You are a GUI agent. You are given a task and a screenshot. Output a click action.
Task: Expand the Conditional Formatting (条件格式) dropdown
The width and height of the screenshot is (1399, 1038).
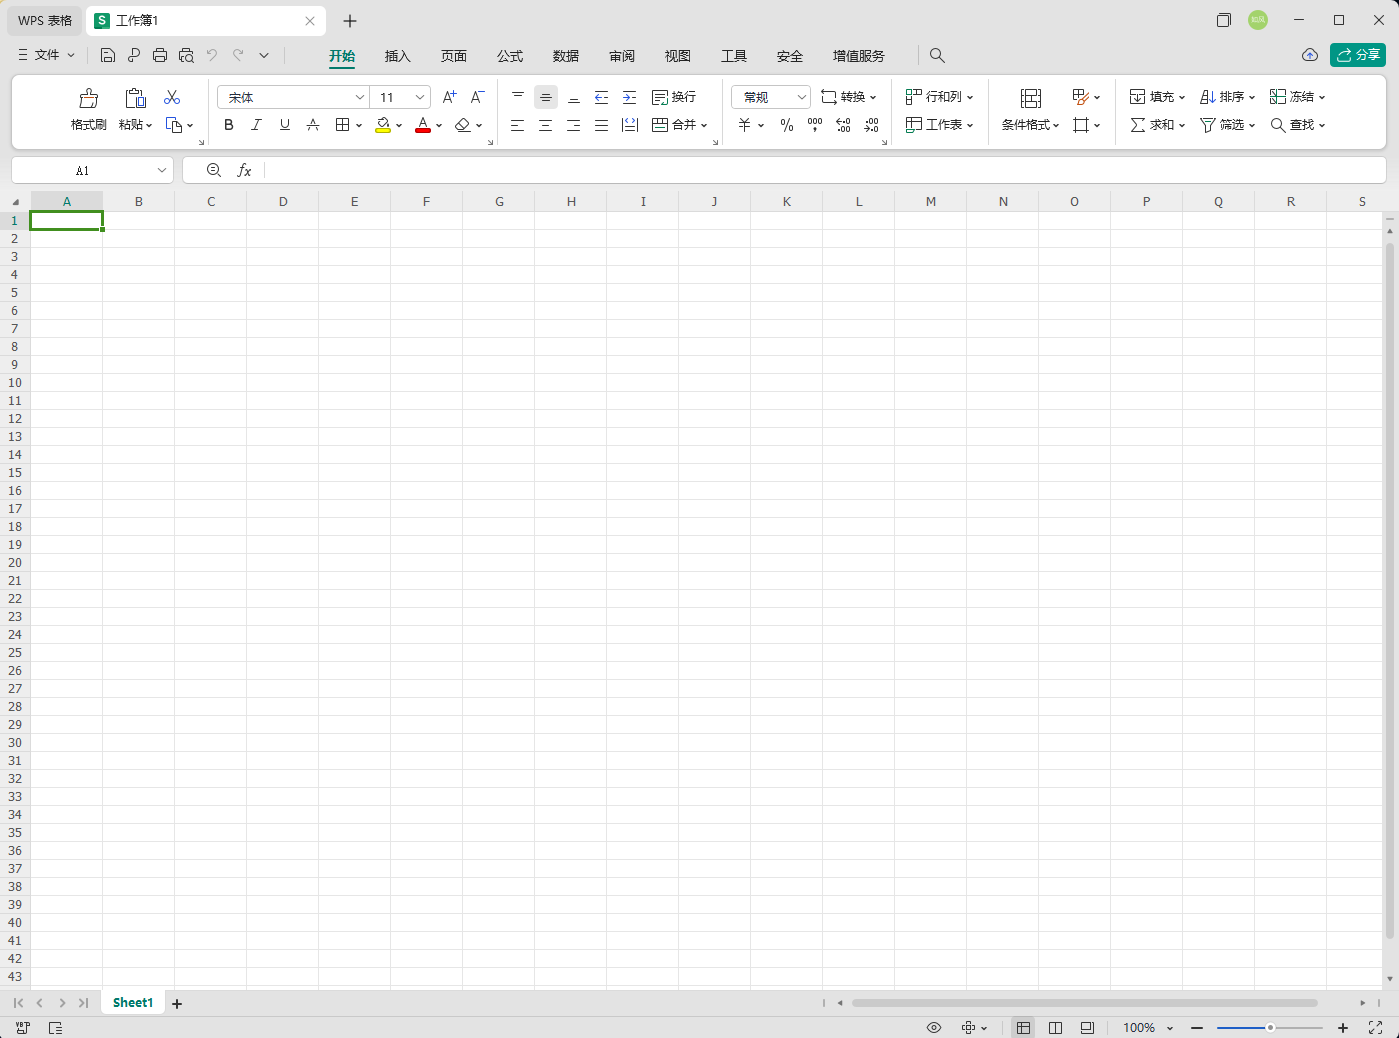[1056, 125]
